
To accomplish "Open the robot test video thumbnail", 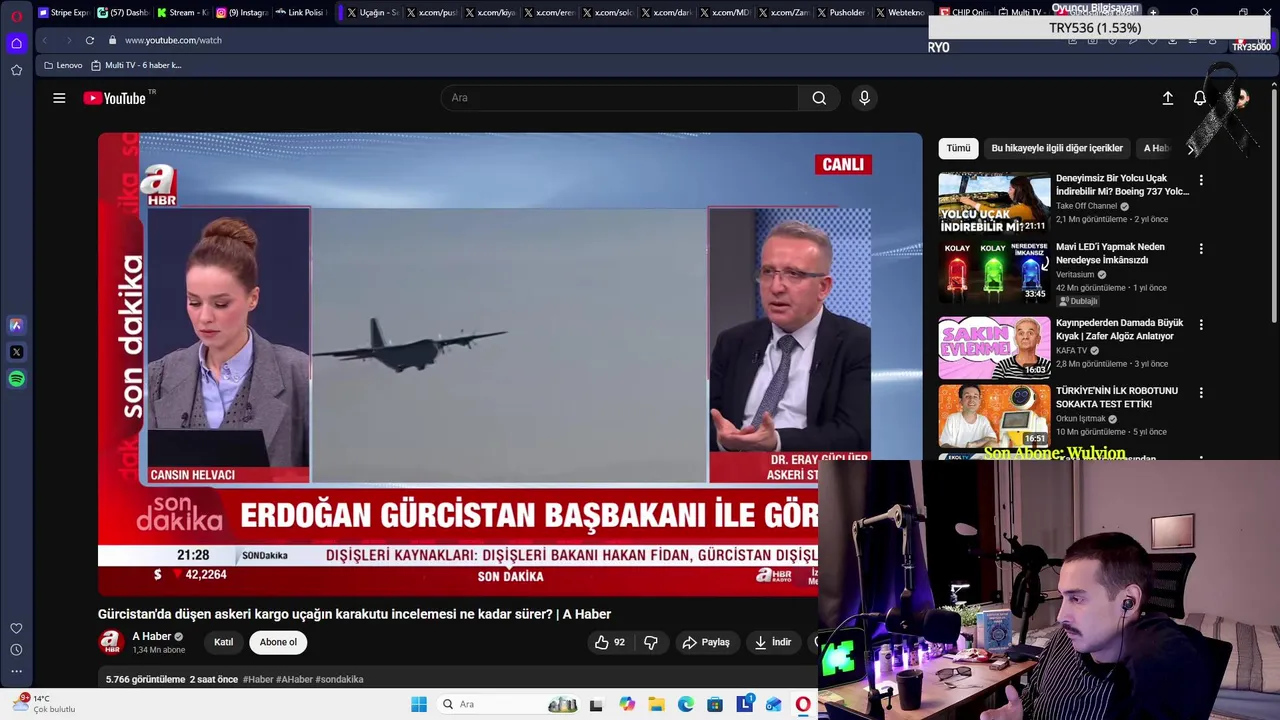I will (x=994, y=415).
